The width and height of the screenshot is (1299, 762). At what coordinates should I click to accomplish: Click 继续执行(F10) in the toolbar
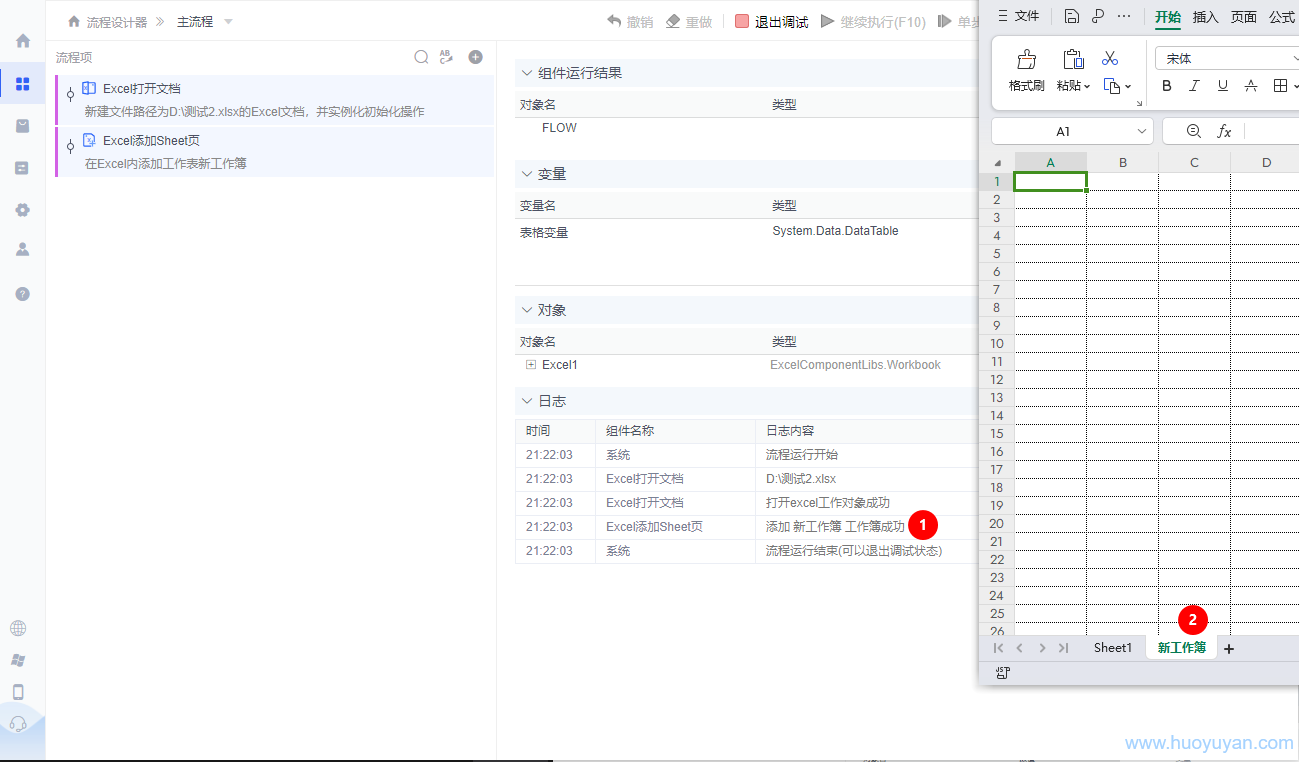tap(880, 21)
